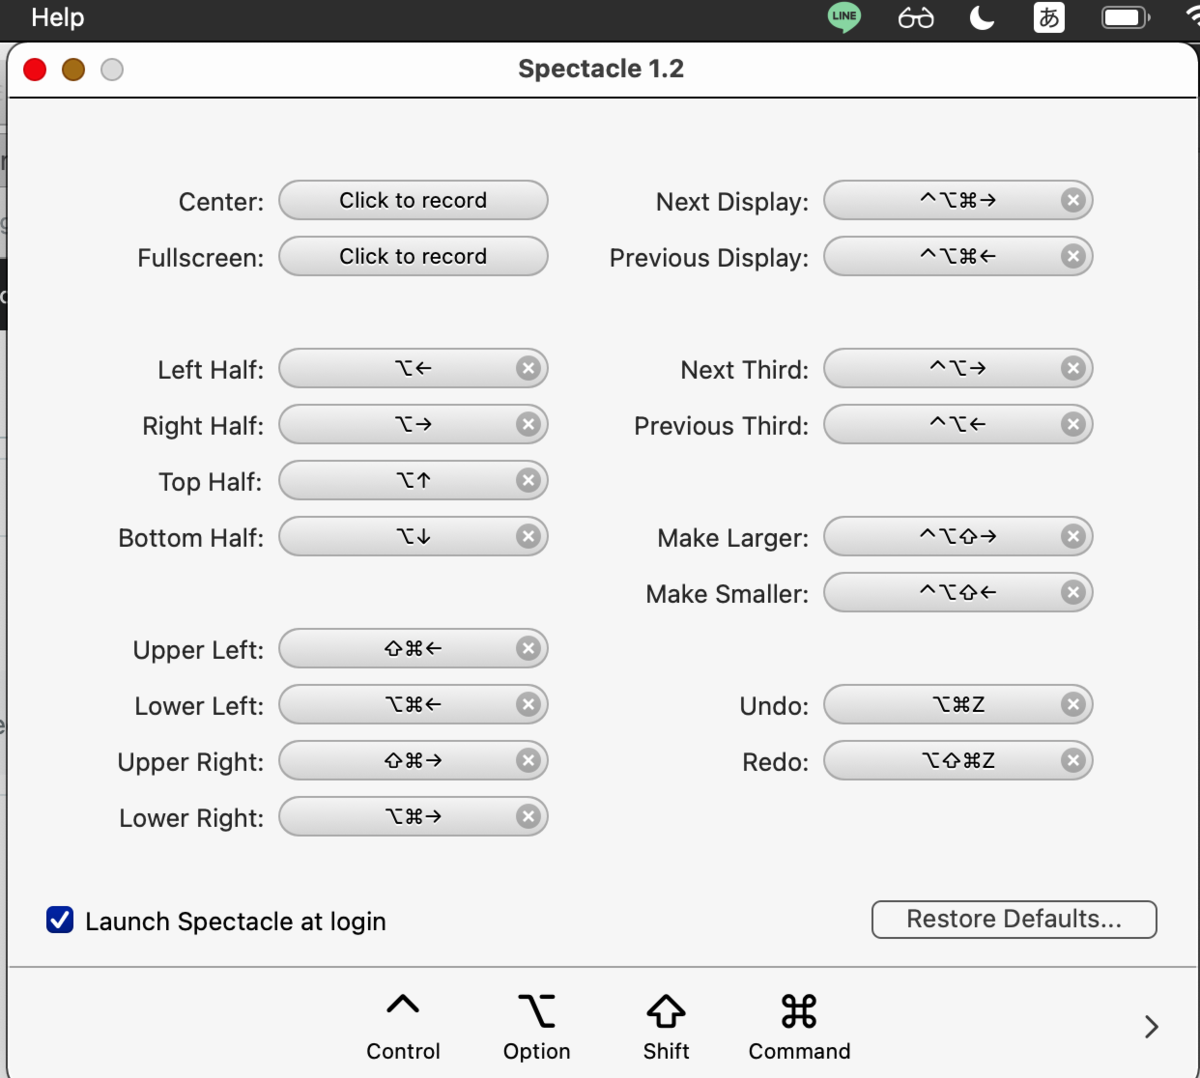Click the Command key legend icon
1200x1078 pixels.
click(799, 1011)
